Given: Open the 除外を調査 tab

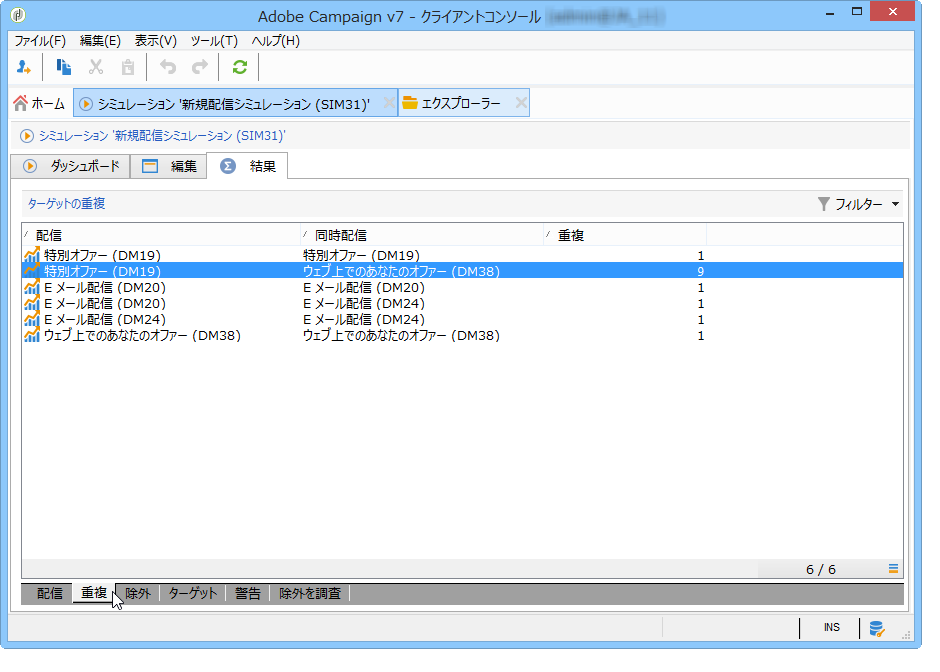Looking at the screenshot, I should 310,593.
